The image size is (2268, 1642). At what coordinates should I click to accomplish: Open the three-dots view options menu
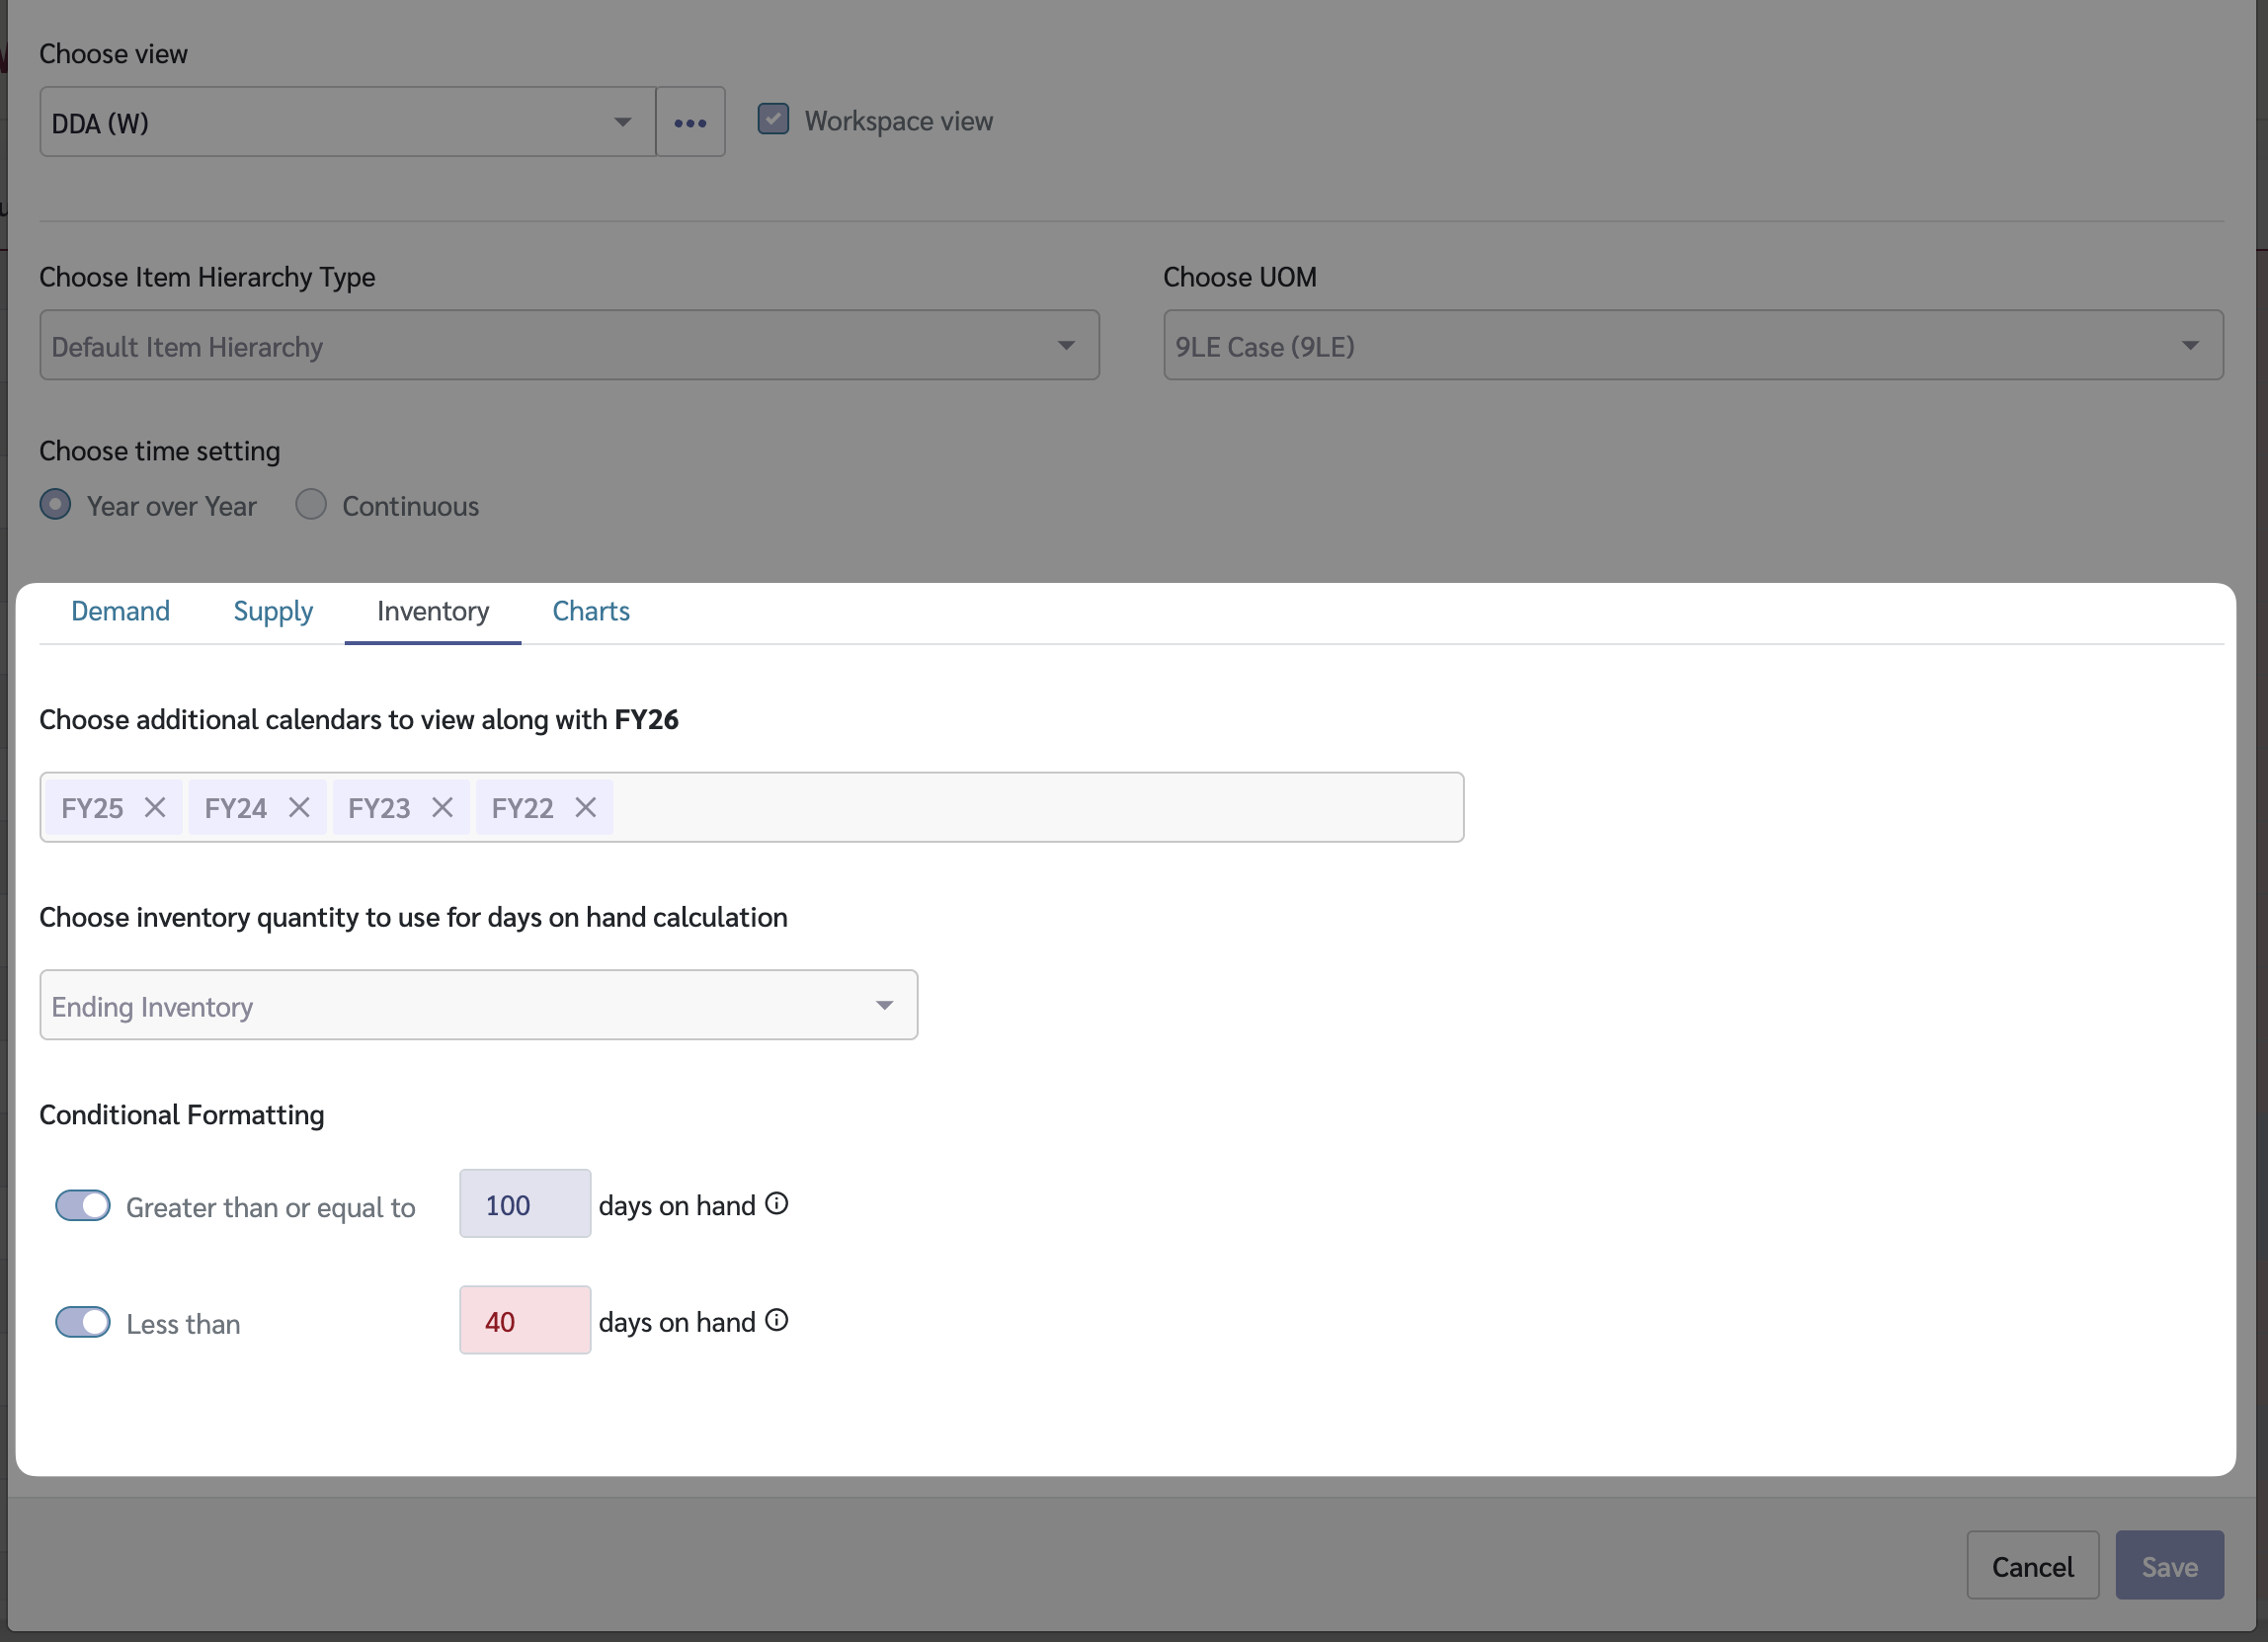click(690, 122)
